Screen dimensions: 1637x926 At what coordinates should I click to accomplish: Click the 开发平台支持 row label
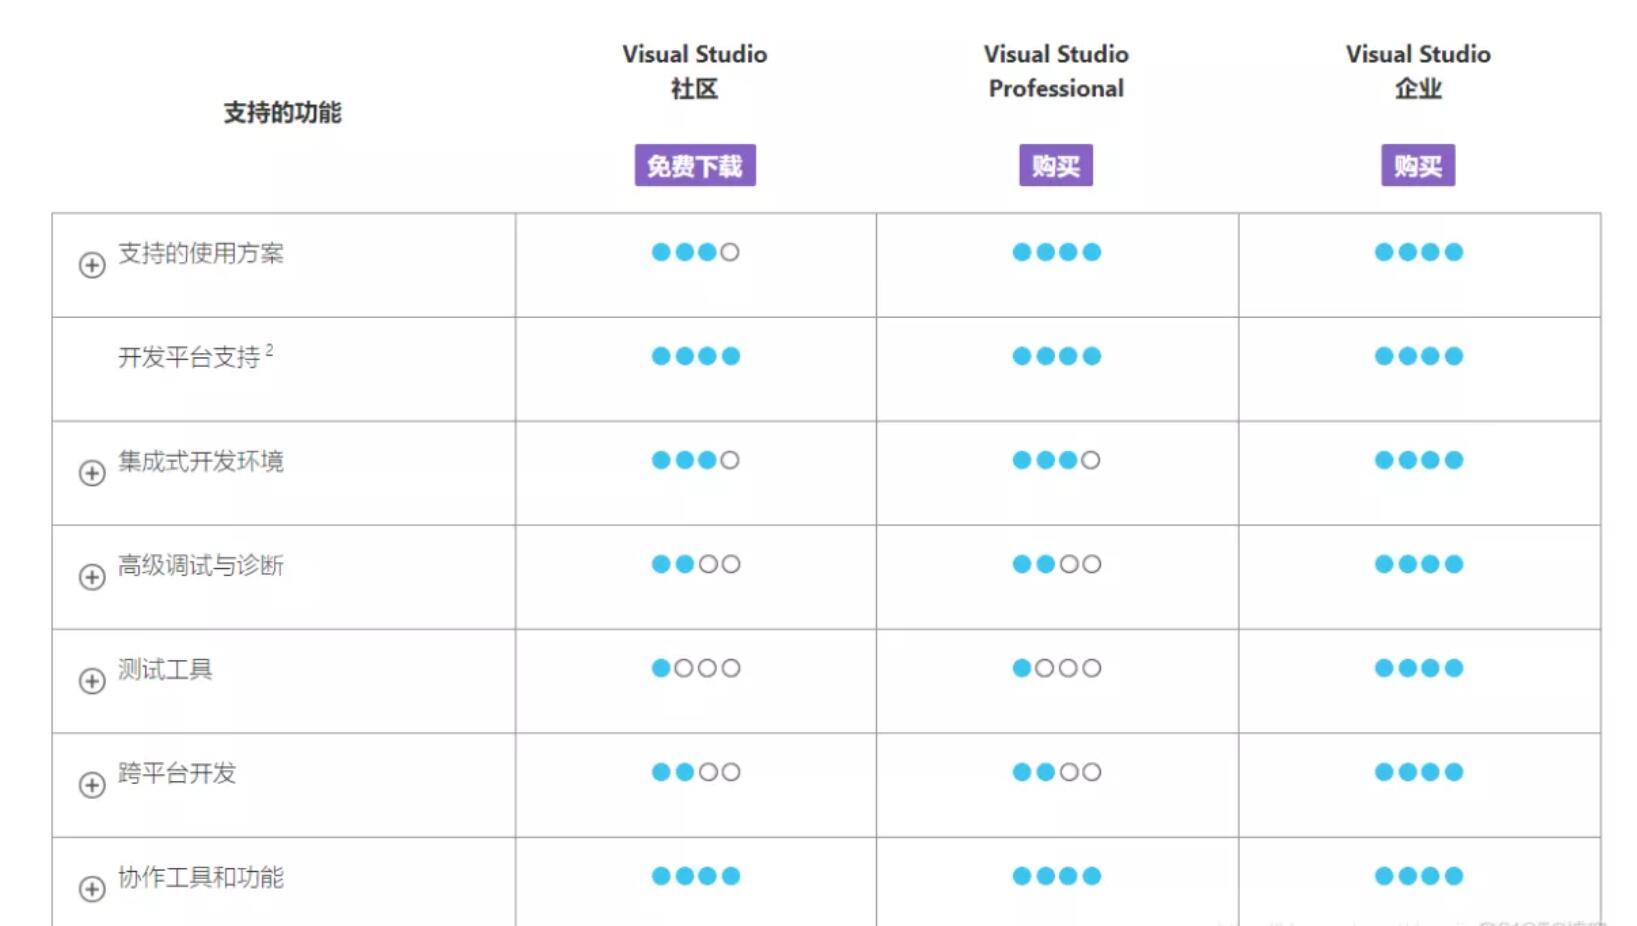click(190, 357)
